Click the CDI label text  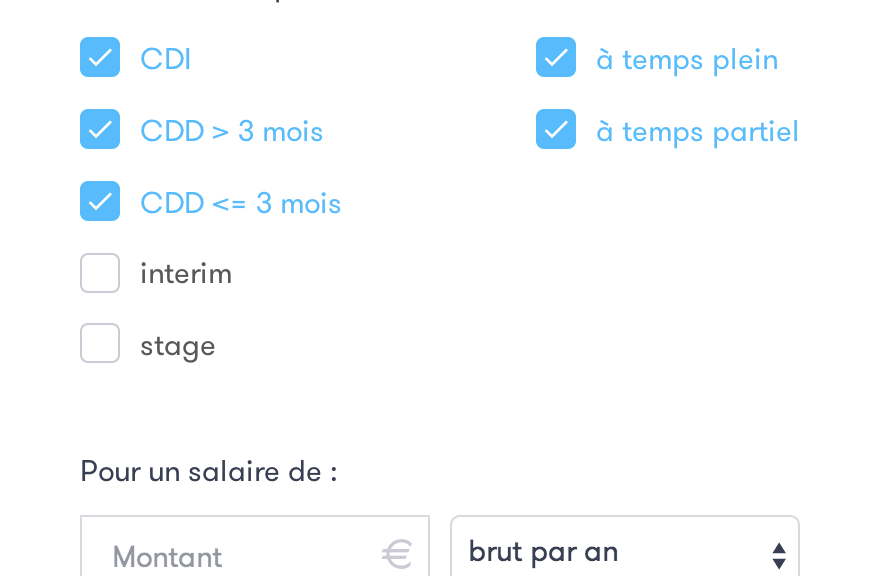coord(166,59)
